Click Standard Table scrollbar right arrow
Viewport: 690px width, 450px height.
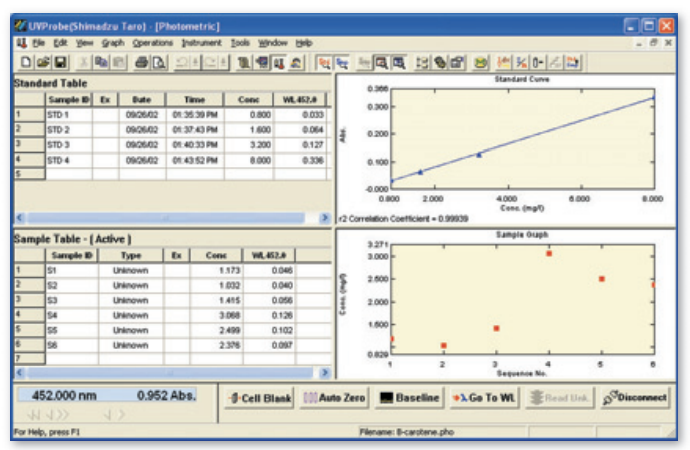325,217
